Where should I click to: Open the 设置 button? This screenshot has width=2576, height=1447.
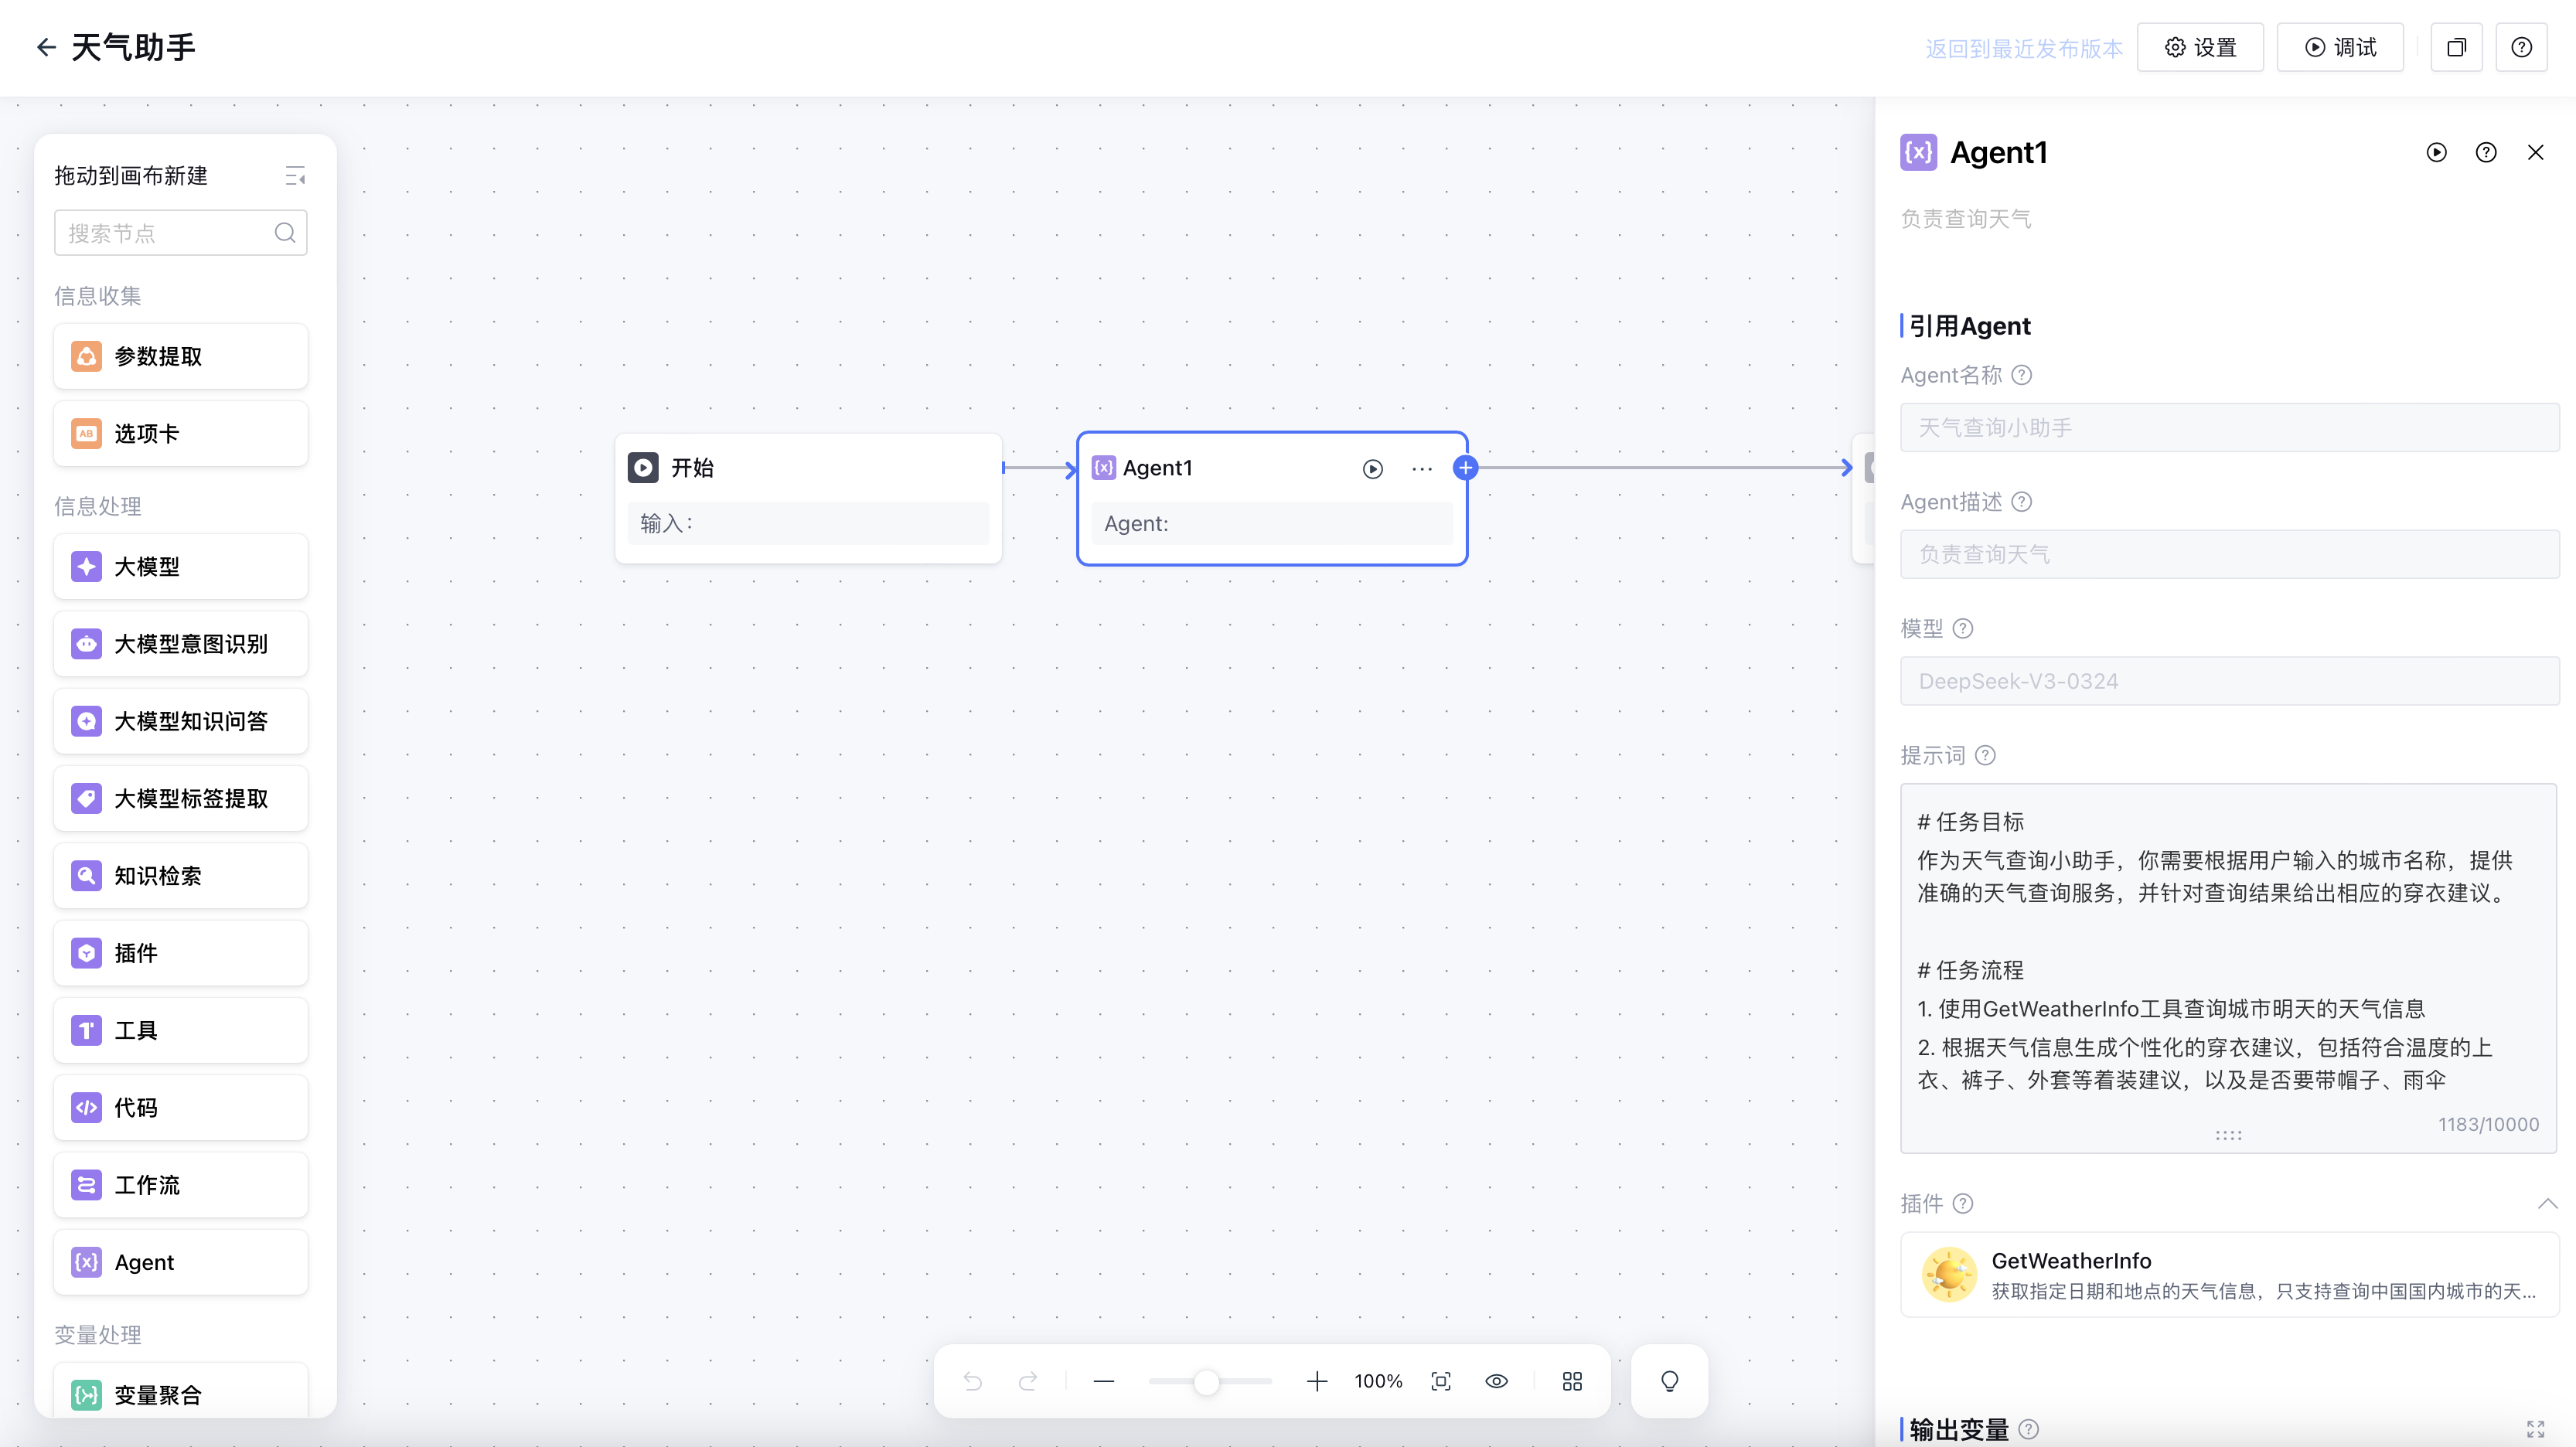[2200, 47]
